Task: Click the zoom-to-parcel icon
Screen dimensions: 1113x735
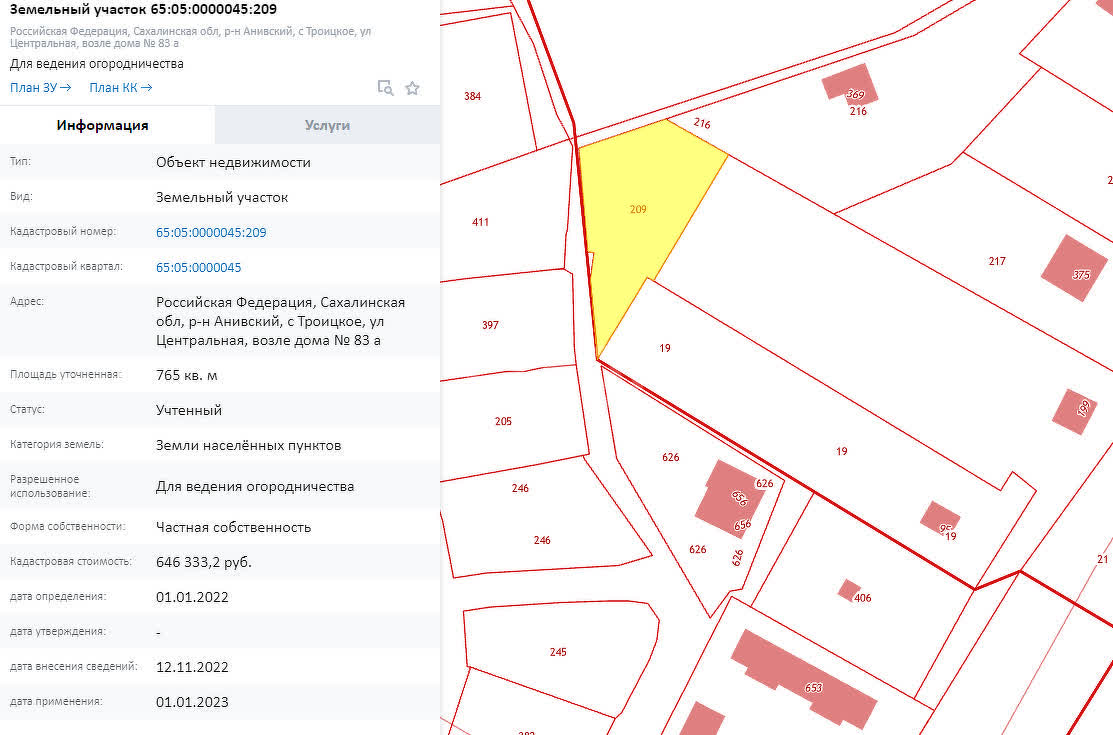Action: coord(386,88)
